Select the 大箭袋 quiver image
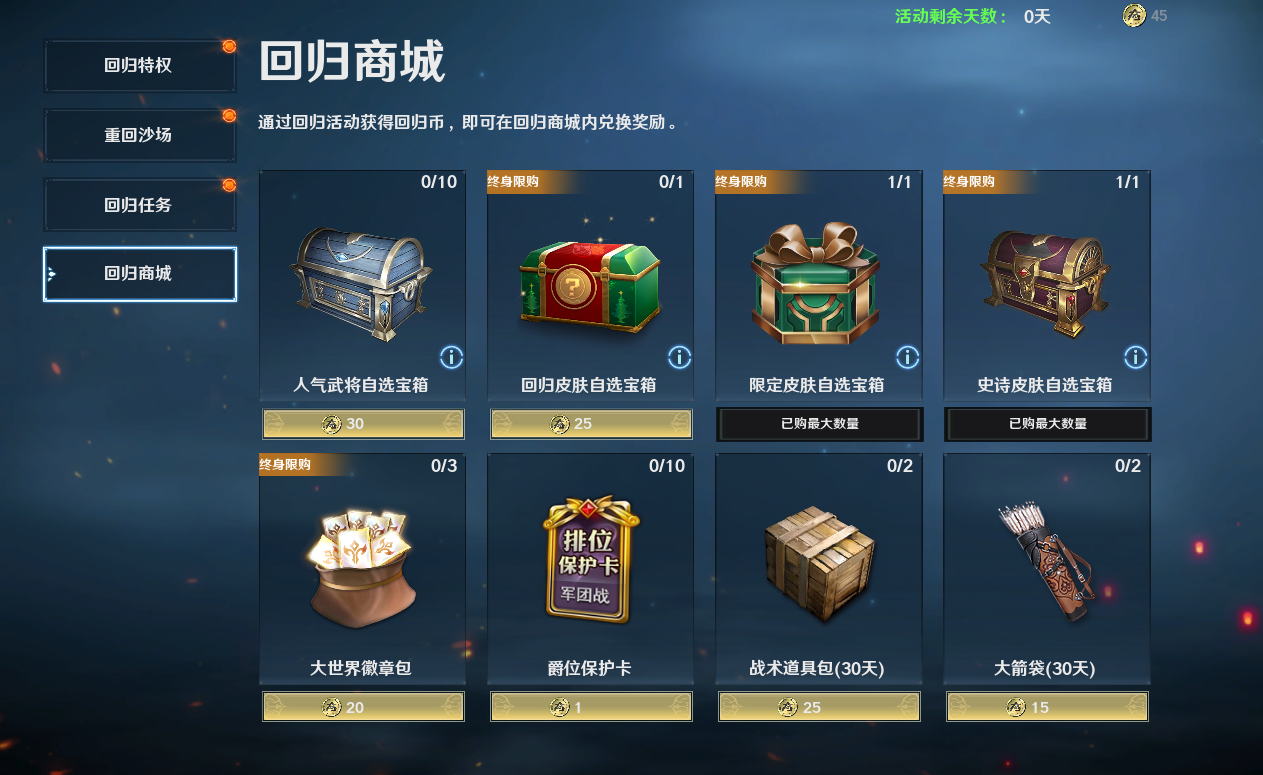The image size is (1263, 775). pyautogui.click(x=1044, y=560)
